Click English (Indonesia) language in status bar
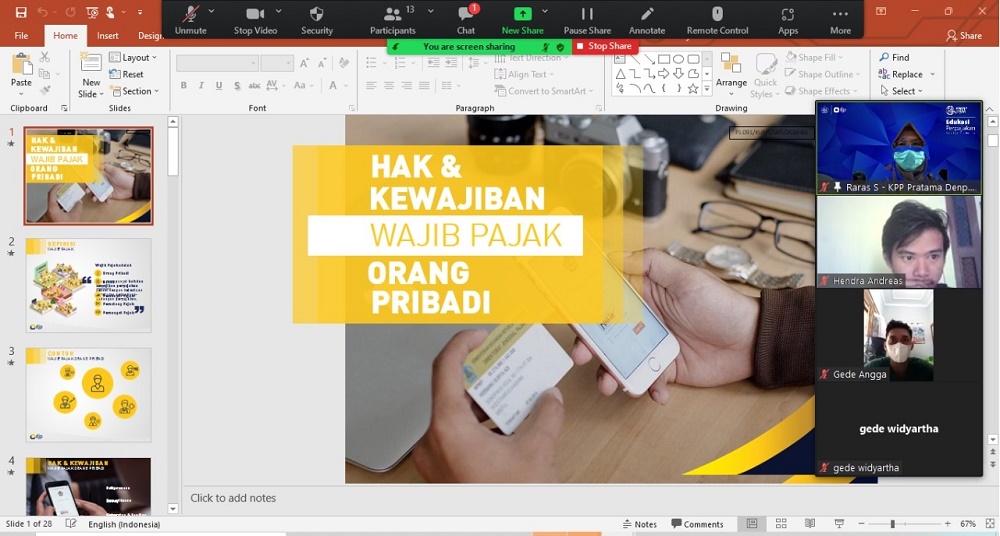 (x=124, y=524)
